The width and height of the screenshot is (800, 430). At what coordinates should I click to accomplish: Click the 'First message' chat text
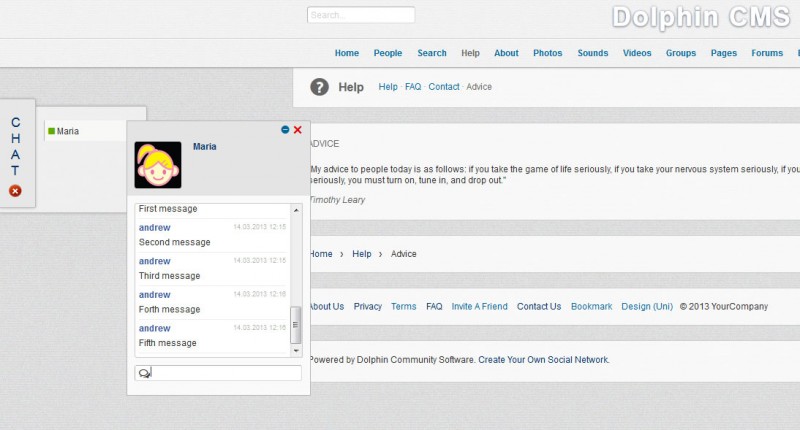pyautogui.click(x=168, y=209)
